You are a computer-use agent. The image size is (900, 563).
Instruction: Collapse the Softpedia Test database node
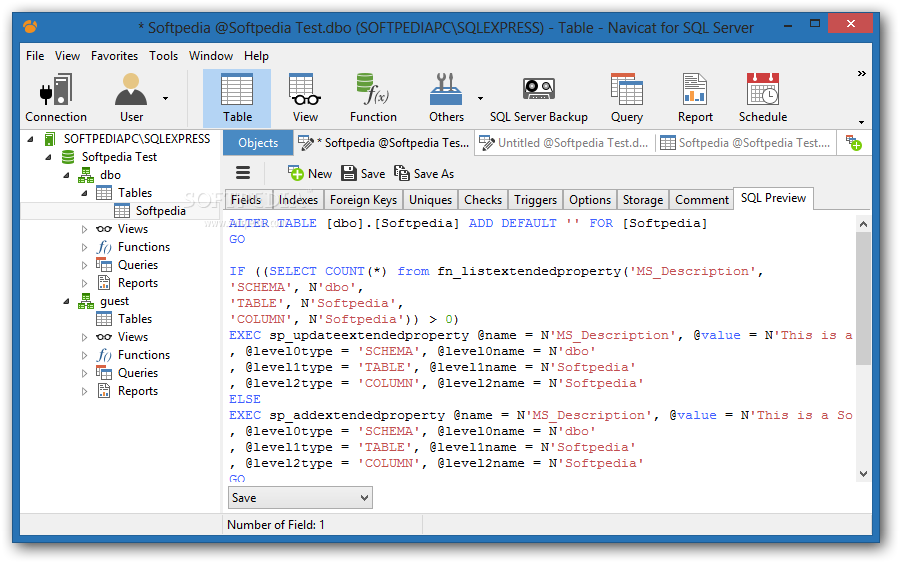coord(48,157)
